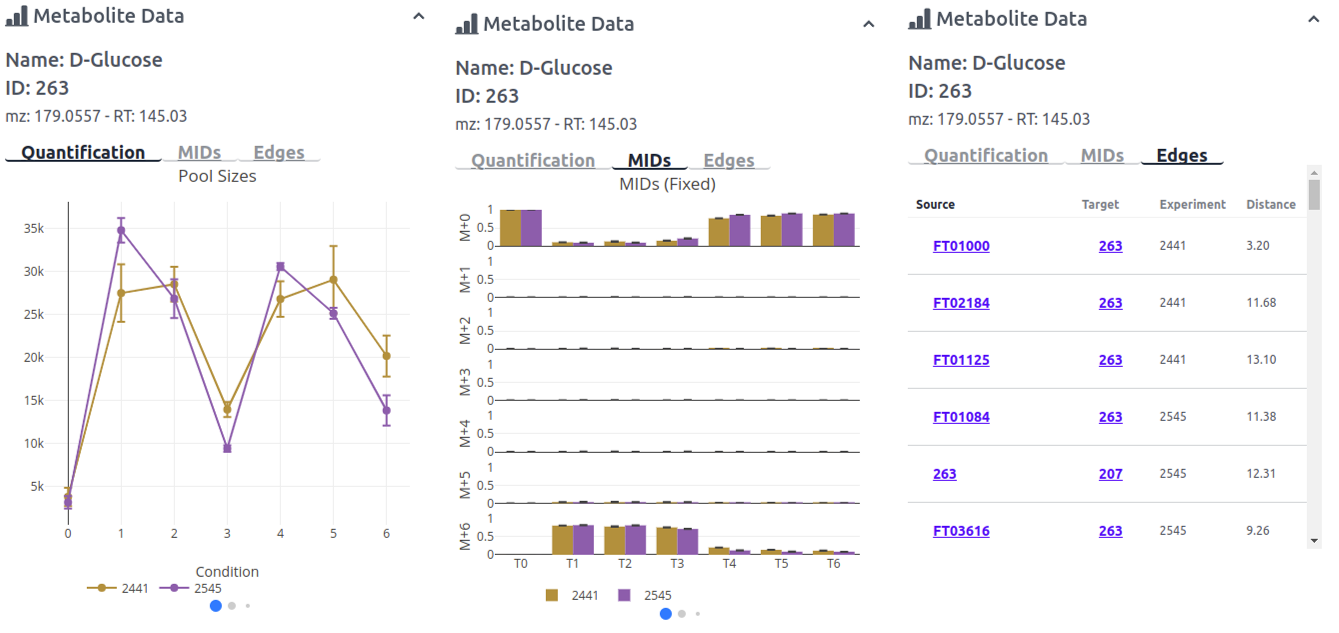
Task: Collapse the right Metabolite Data panel
Action: point(1314,18)
